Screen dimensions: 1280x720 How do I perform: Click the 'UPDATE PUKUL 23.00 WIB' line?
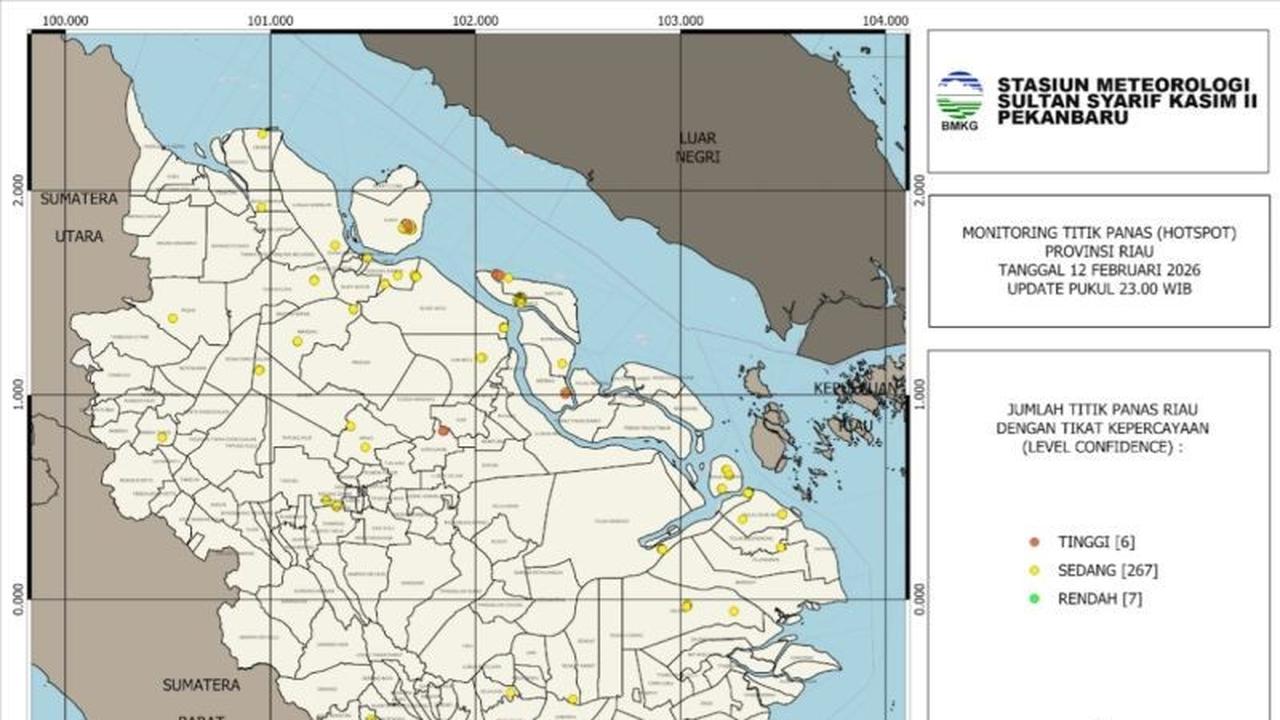pos(1099,289)
